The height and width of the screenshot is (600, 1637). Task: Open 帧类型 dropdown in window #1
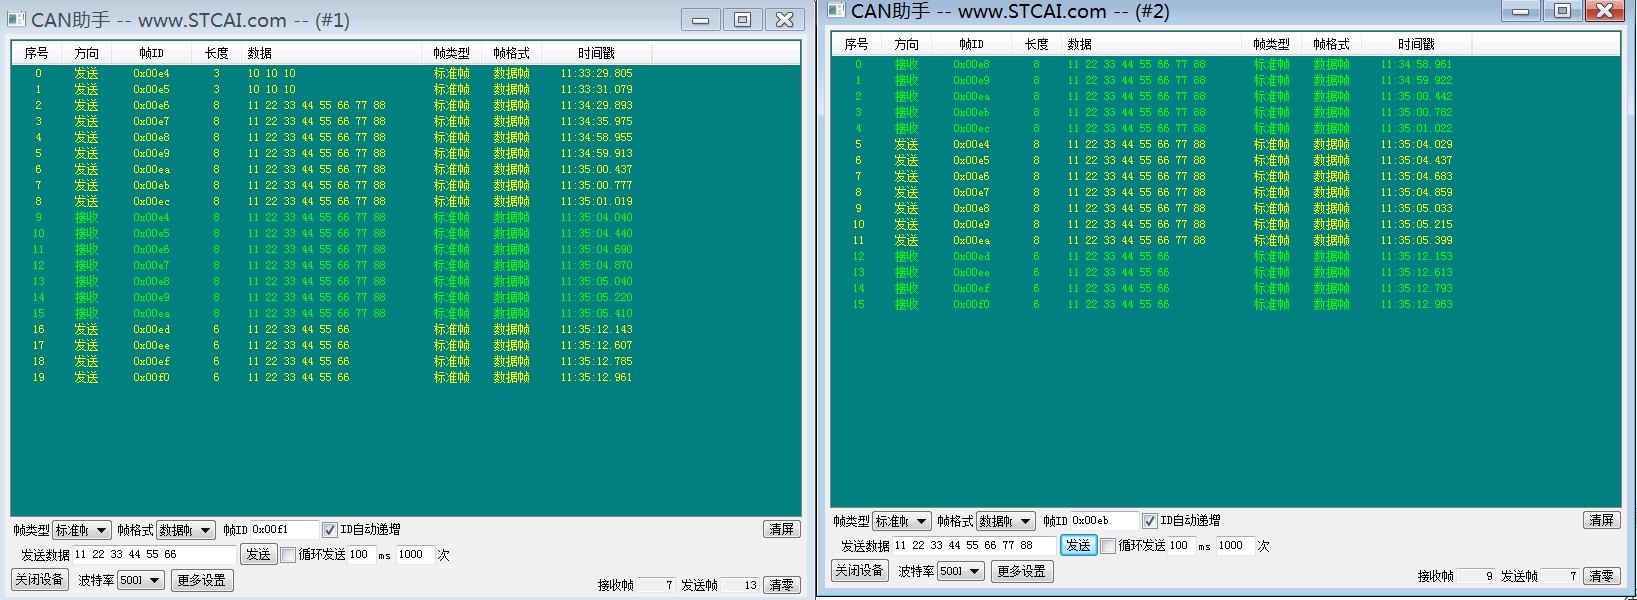click(x=81, y=530)
